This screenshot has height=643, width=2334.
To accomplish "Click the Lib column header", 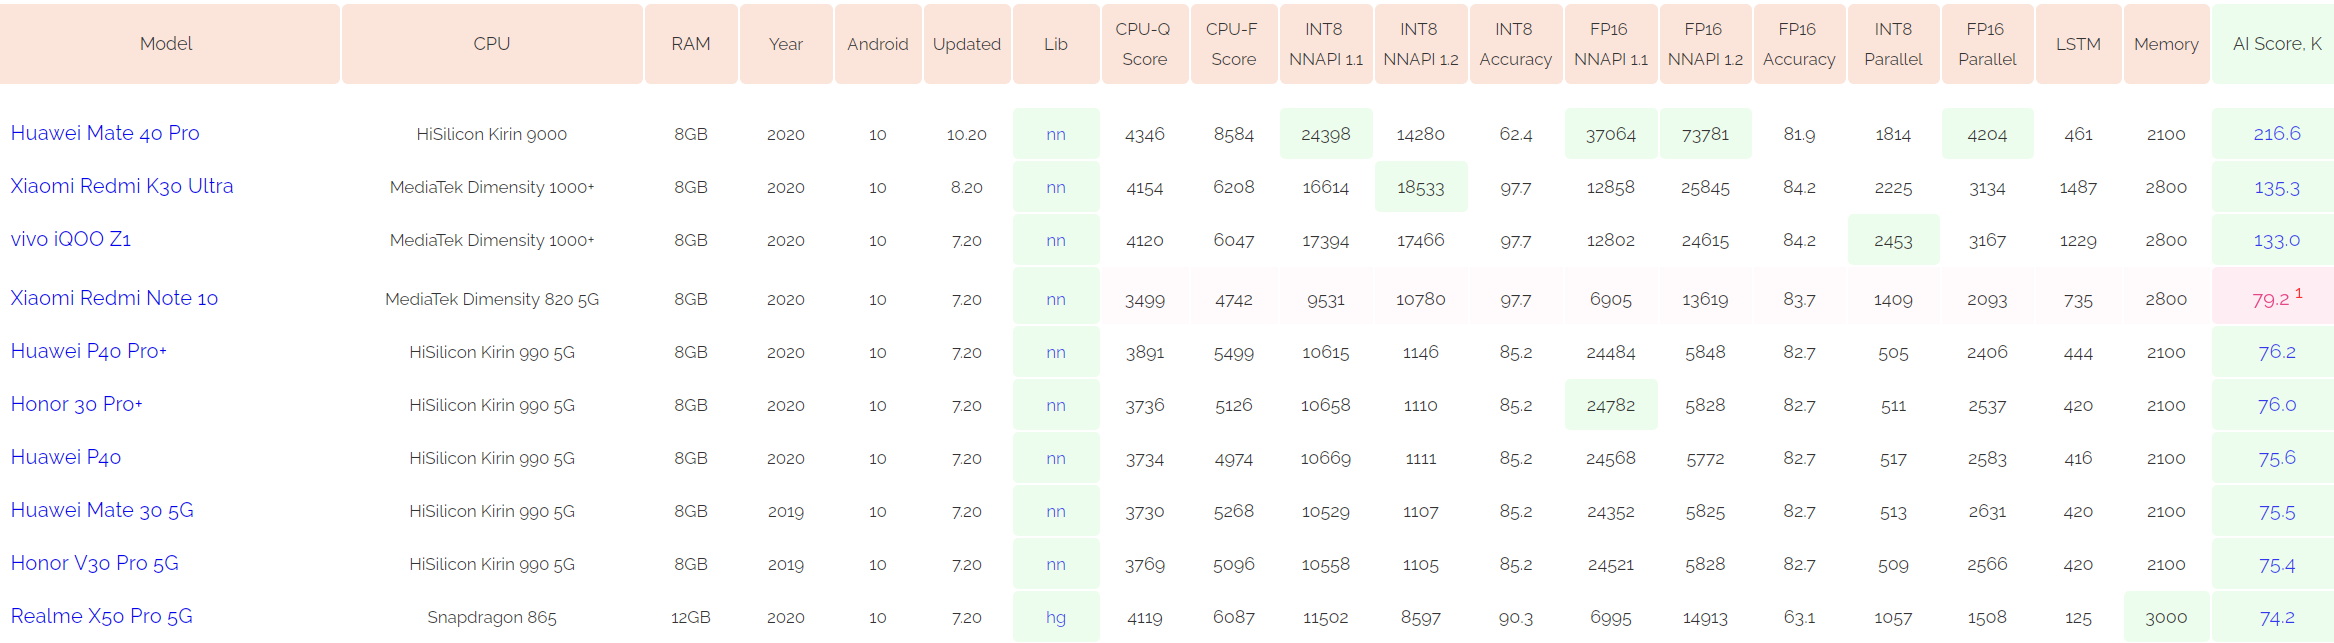I will tap(1056, 44).
